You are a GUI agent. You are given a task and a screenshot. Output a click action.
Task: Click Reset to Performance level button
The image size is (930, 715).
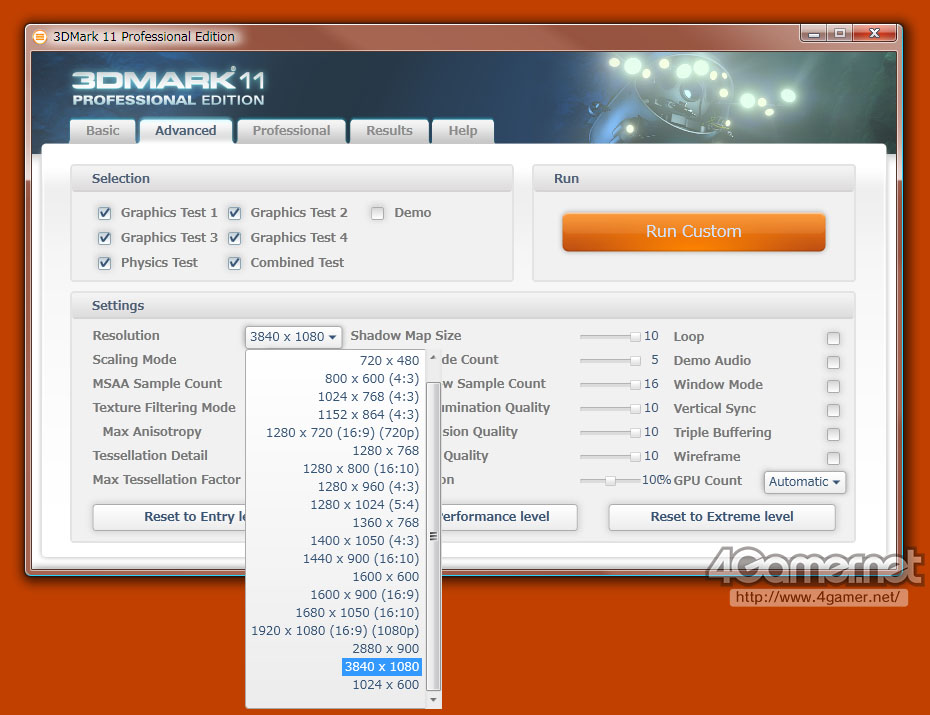pyautogui.click(x=509, y=517)
